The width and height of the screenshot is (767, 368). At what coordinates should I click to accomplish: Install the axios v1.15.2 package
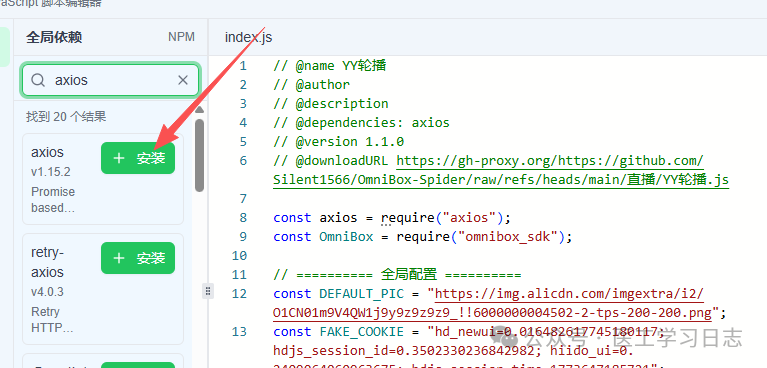138,158
